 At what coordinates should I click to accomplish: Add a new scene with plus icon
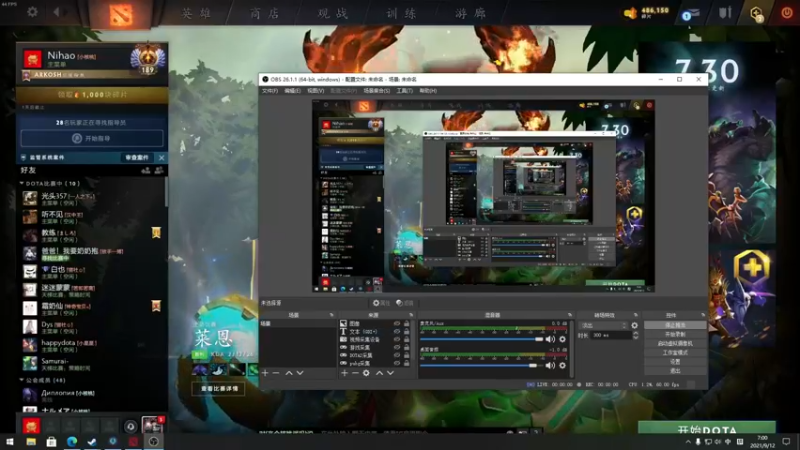click(x=265, y=373)
